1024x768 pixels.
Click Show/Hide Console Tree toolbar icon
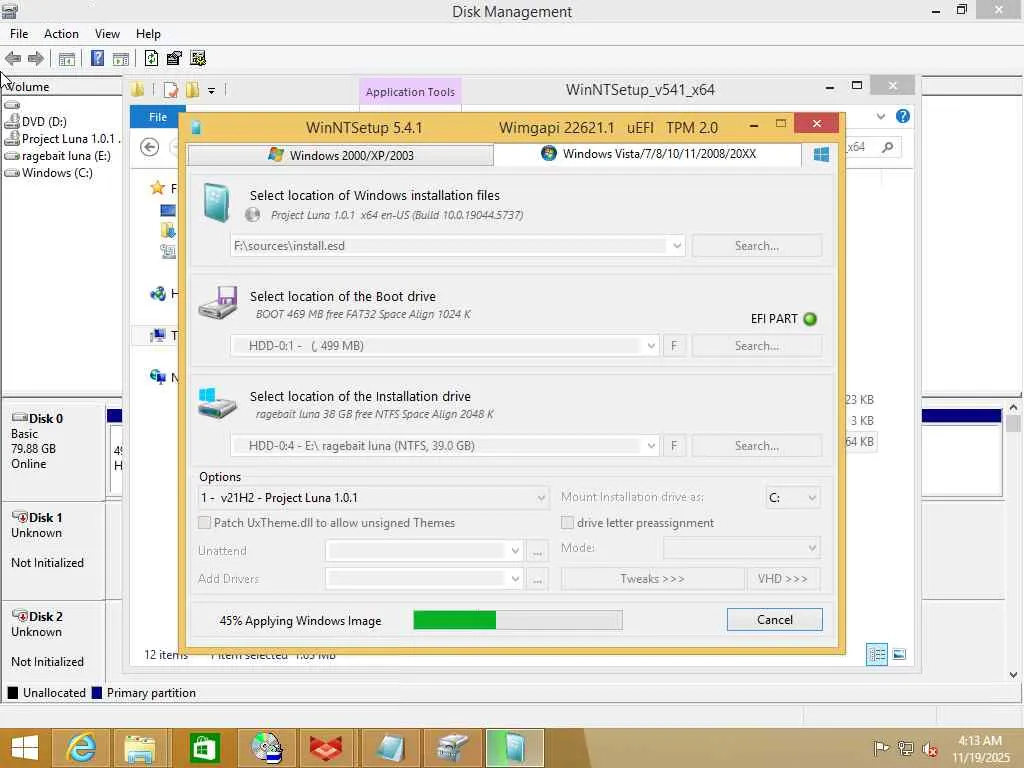67,59
